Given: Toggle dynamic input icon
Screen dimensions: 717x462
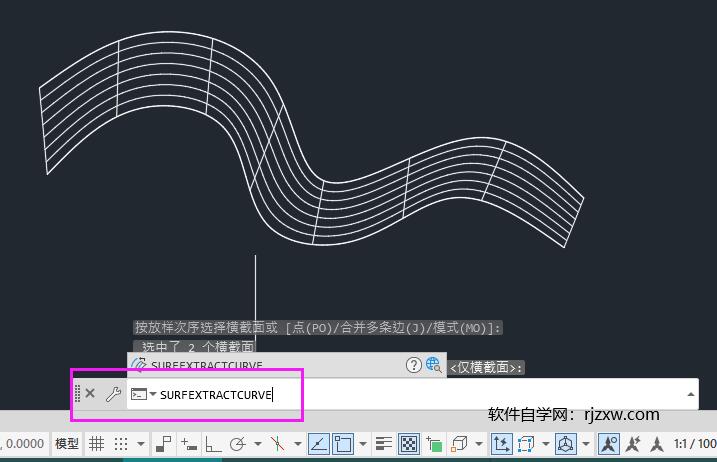Looking at the screenshot, I should (188, 443).
